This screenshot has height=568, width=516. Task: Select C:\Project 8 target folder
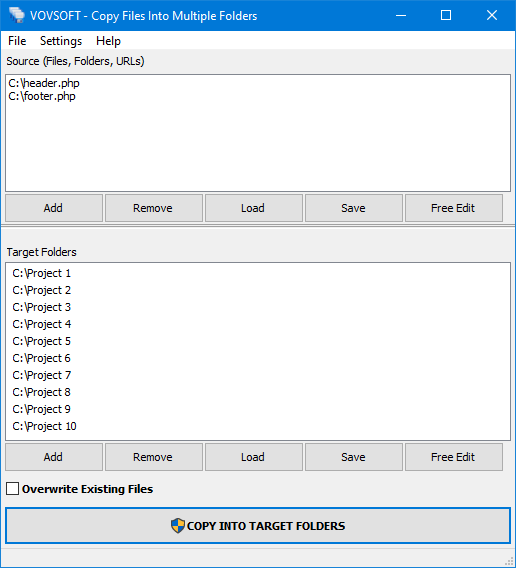41,392
